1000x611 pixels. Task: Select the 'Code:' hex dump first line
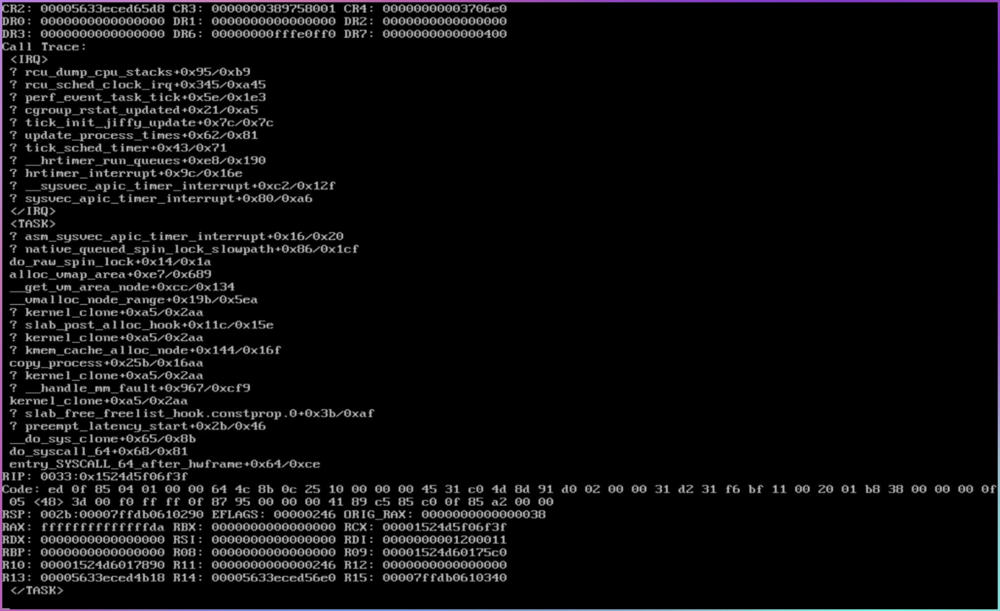click(499, 489)
